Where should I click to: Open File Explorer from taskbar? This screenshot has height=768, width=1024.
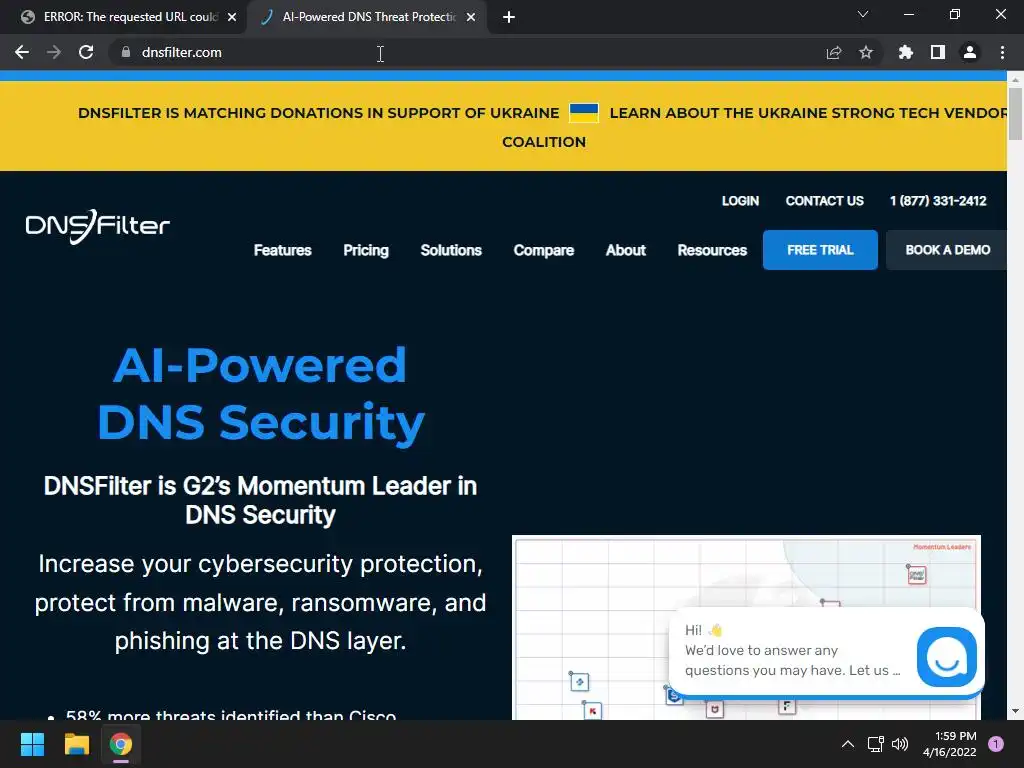(76, 744)
